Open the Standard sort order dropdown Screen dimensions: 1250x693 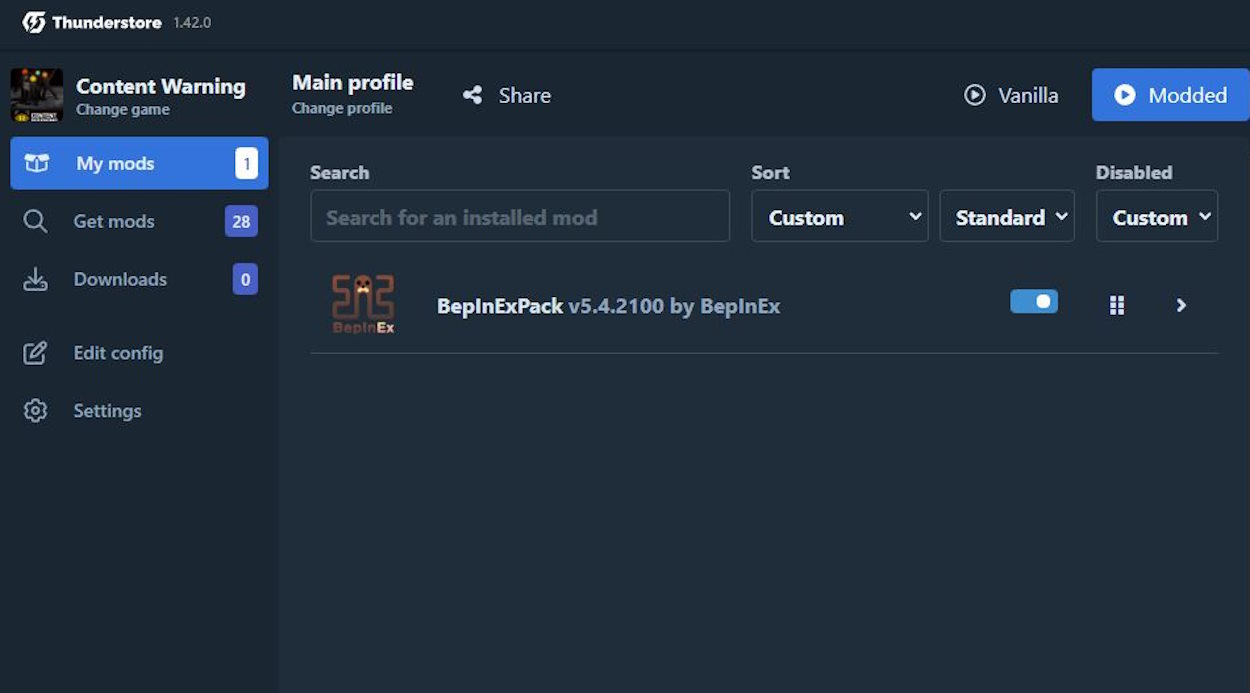pyautogui.click(x=1006, y=216)
